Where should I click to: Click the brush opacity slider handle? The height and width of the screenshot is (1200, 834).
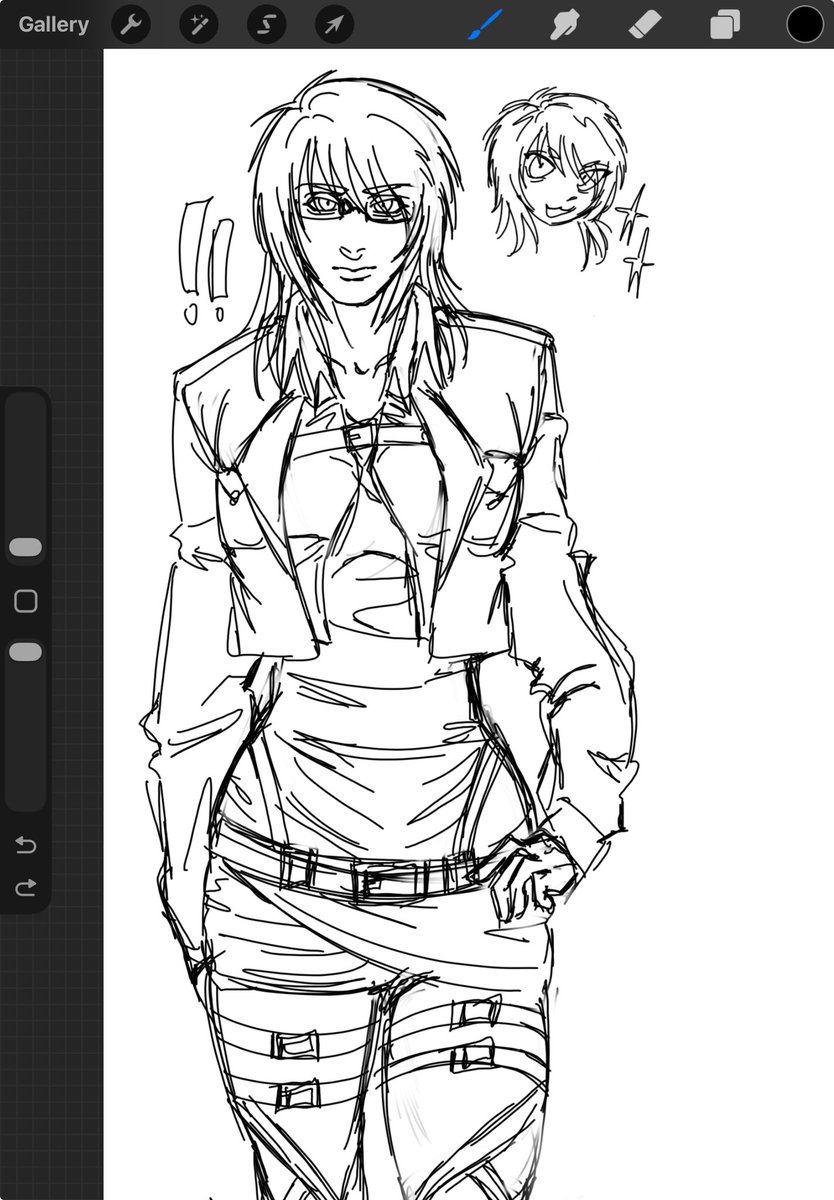point(25,652)
